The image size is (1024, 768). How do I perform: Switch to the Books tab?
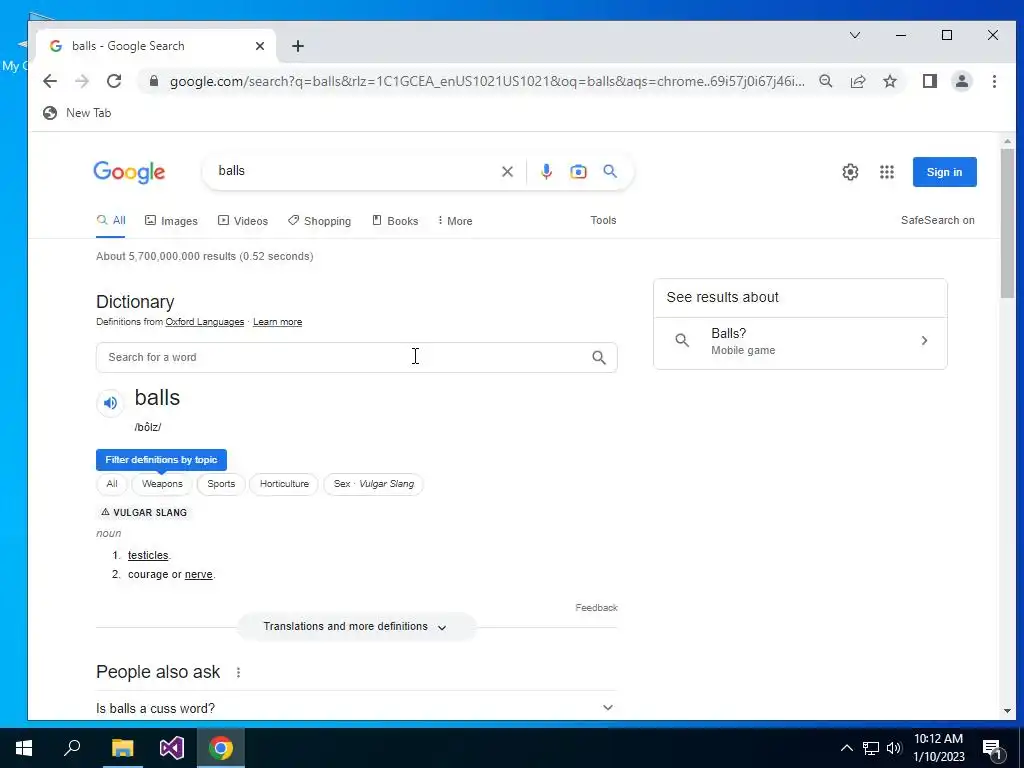395,221
